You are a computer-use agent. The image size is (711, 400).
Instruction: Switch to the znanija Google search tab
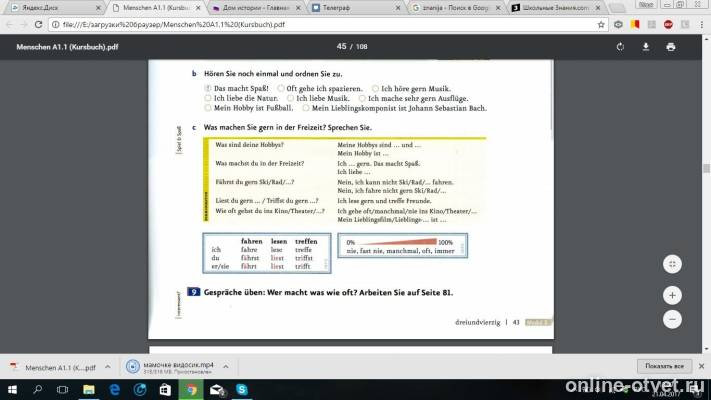tap(456, 8)
